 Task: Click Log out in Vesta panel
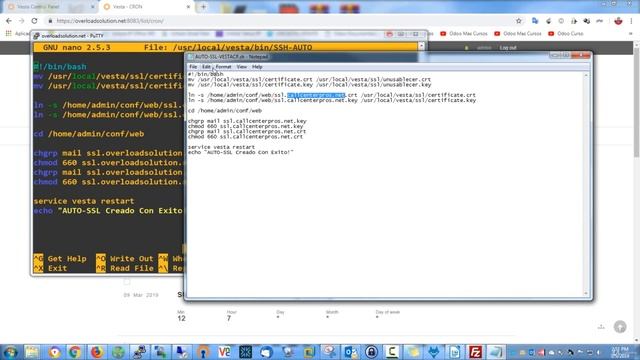(x=508, y=48)
